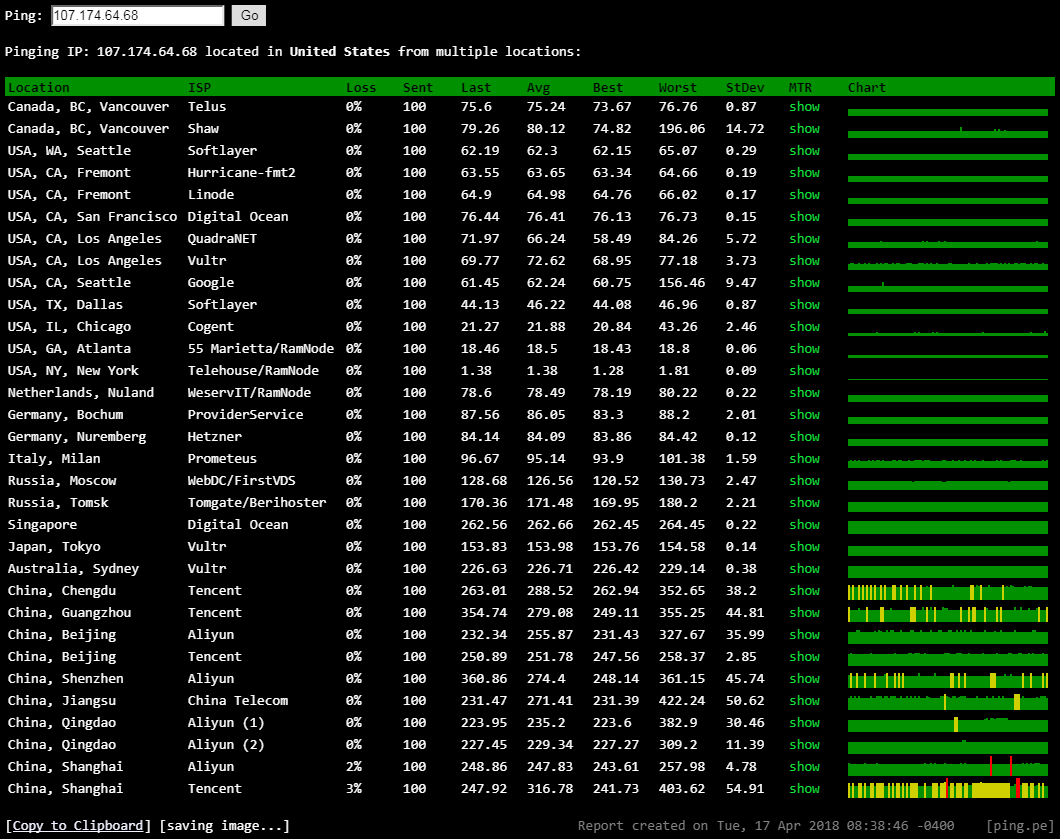Click the Shanghai Aliyun latency chart

tap(947, 767)
